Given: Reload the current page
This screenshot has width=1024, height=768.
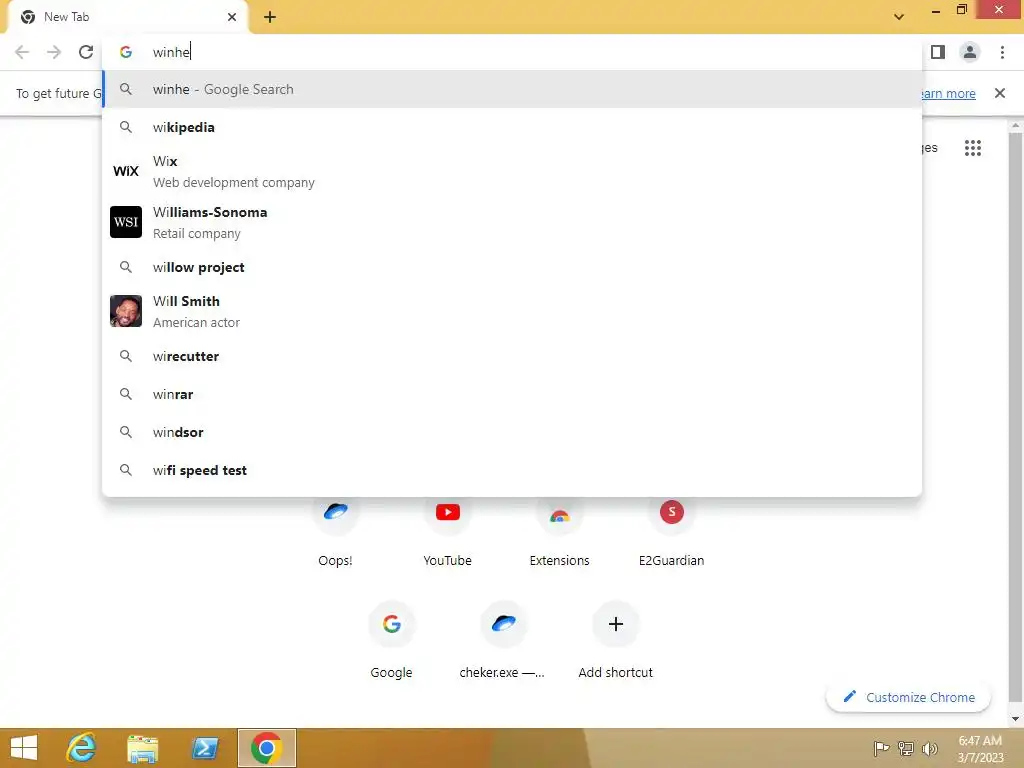Looking at the screenshot, I should (86, 52).
